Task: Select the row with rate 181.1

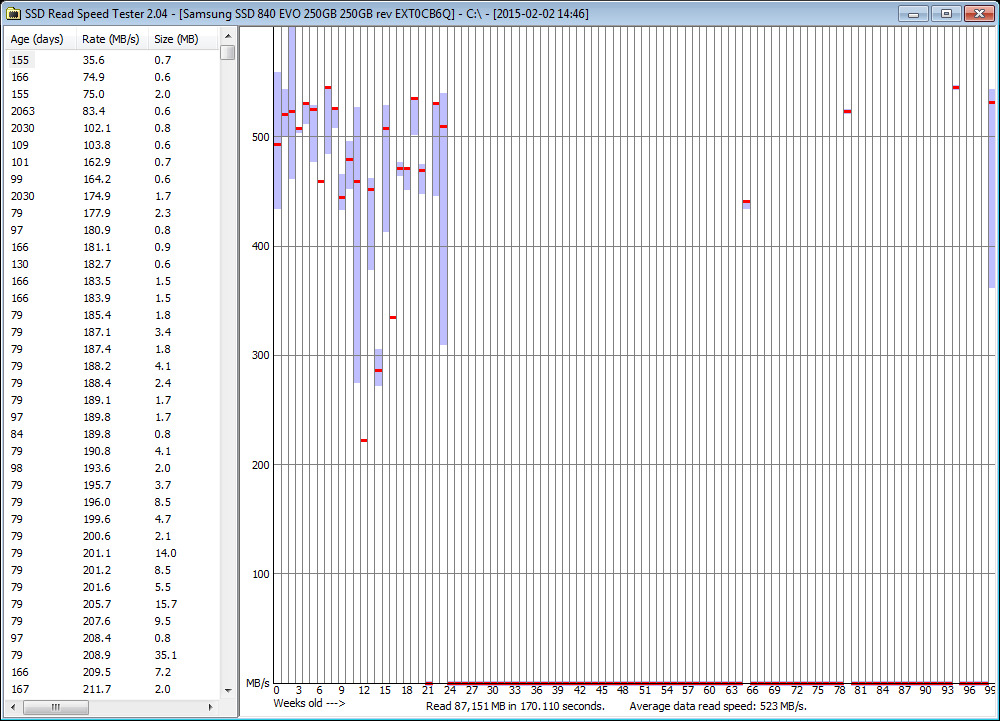Action: 112,247
